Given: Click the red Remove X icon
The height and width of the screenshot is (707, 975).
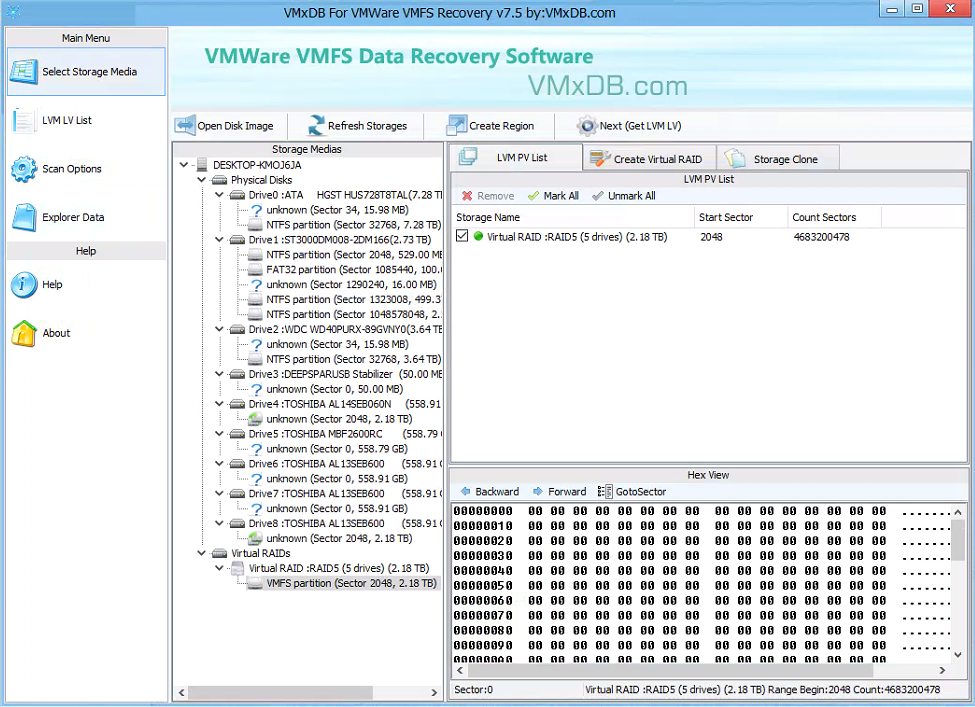Looking at the screenshot, I should [x=467, y=196].
